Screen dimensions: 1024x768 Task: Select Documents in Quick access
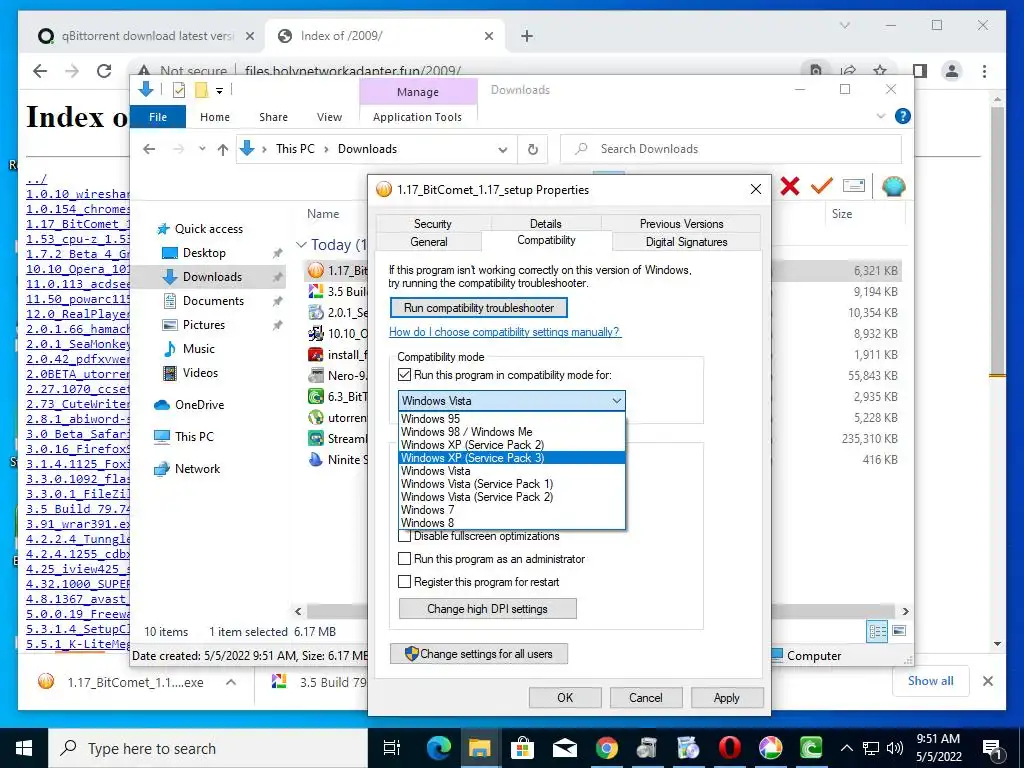click(x=213, y=300)
